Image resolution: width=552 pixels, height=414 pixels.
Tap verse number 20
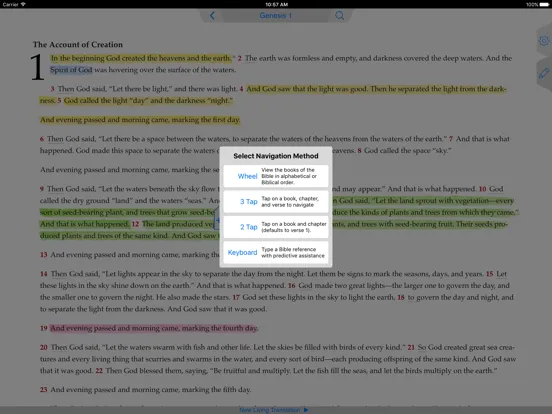(x=44, y=347)
